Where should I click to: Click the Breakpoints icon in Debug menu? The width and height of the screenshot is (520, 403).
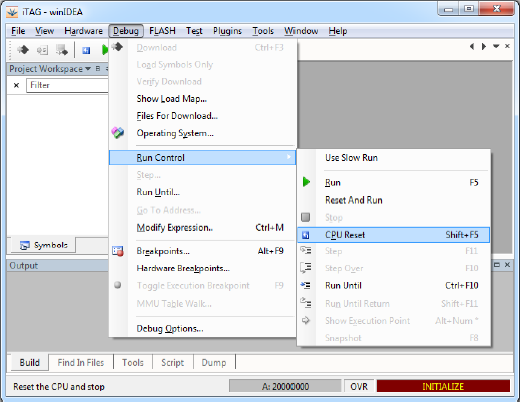click(x=118, y=251)
